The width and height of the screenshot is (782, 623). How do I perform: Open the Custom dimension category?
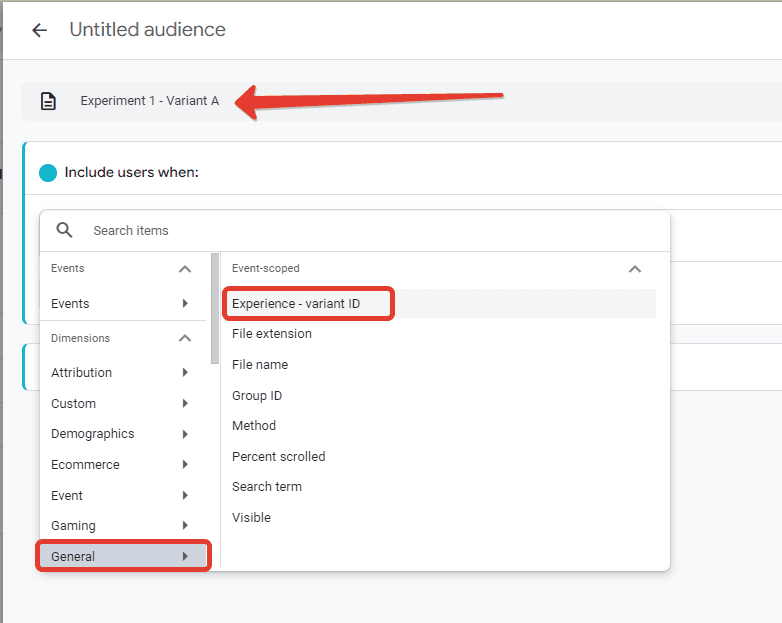click(x=122, y=403)
